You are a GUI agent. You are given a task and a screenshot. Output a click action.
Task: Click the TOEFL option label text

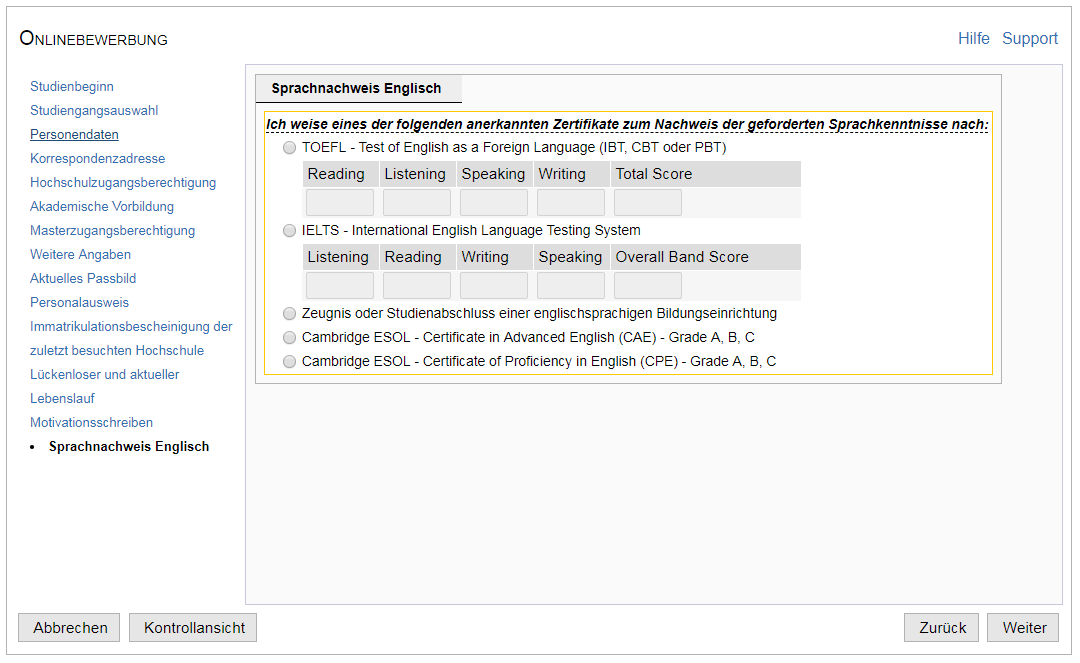[x=514, y=148]
